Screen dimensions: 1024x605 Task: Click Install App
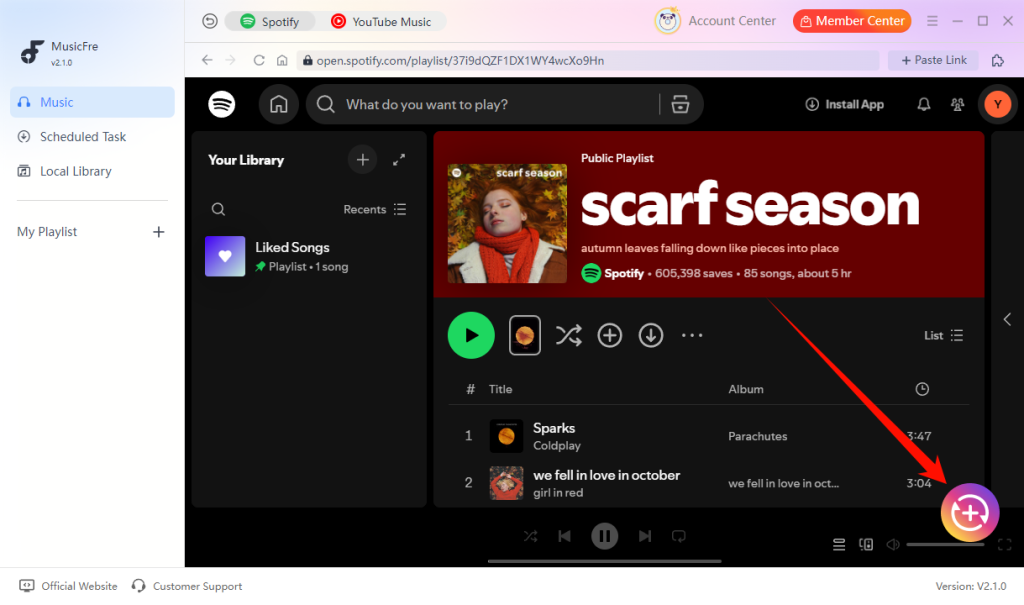pyautogui.click(x=844, y=105)
